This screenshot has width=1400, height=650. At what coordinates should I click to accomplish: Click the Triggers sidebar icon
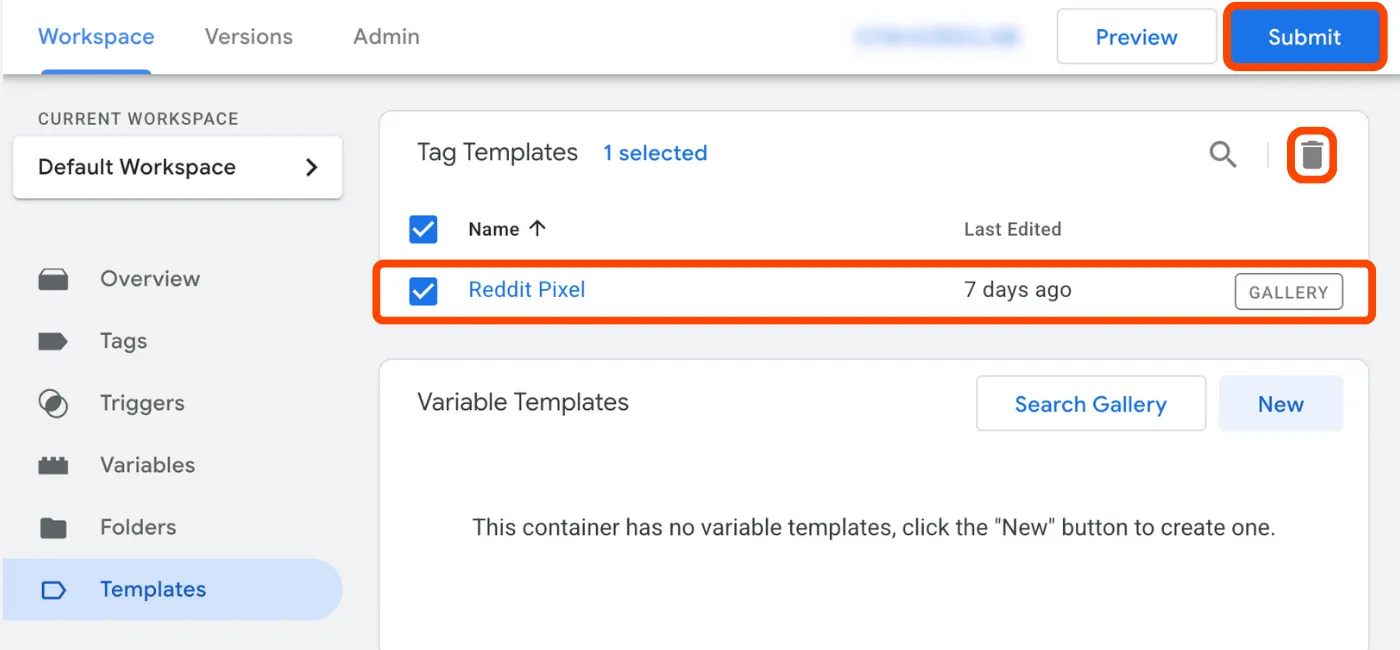click(53, 403)
